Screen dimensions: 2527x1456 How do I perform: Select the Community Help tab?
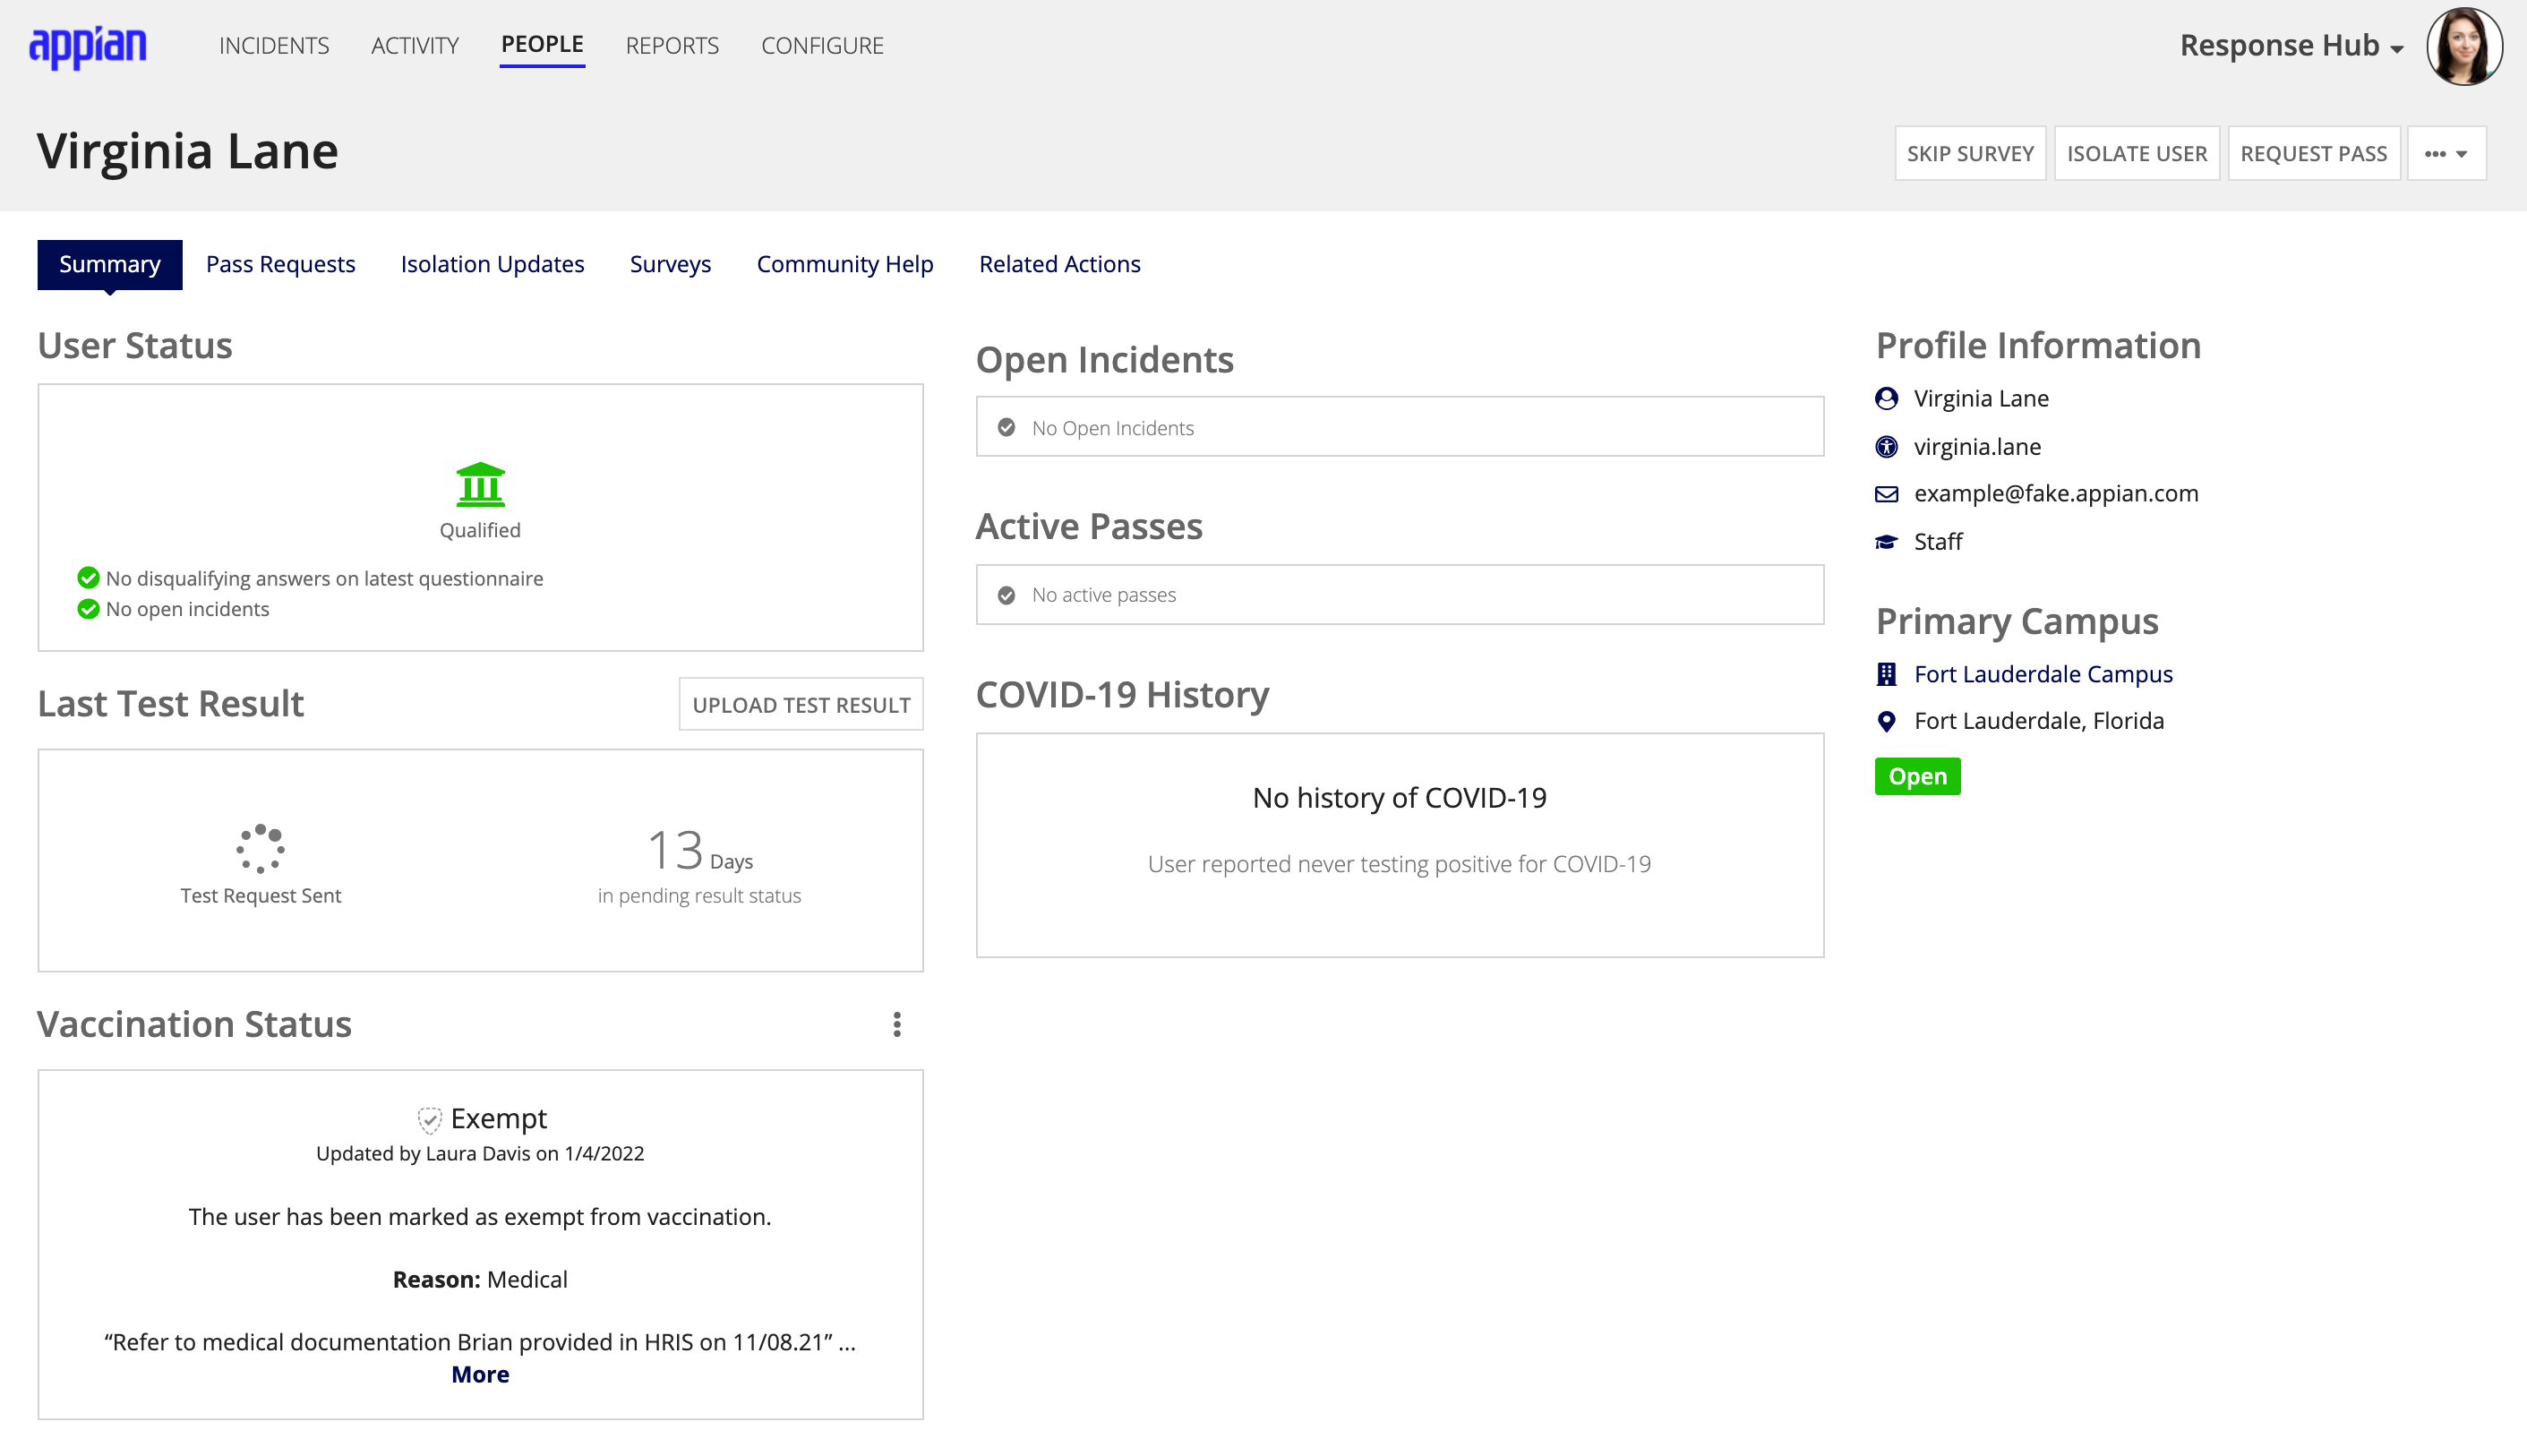pos(845,264)
